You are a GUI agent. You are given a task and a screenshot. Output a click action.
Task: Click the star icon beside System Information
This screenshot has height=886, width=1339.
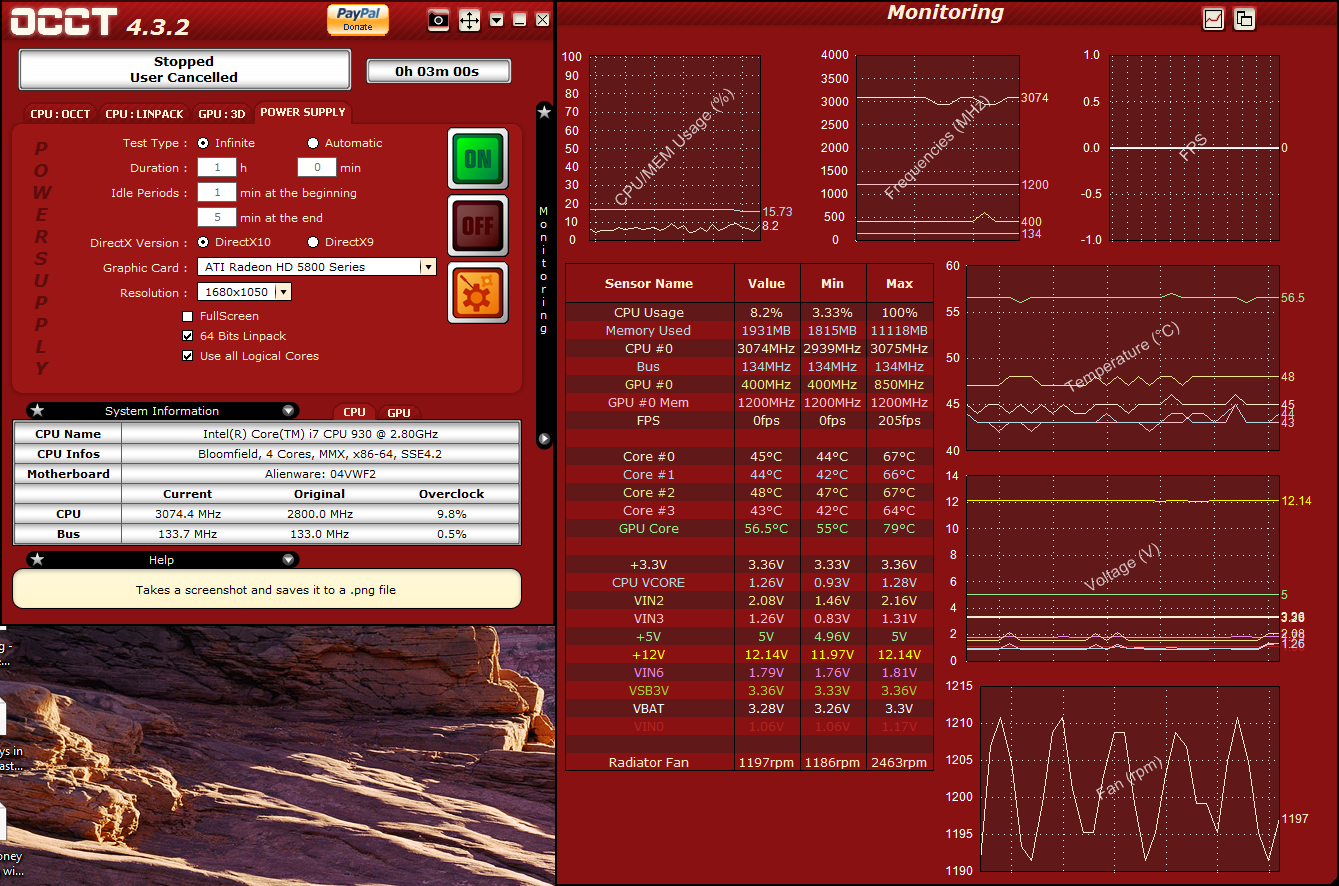point(37,410)
